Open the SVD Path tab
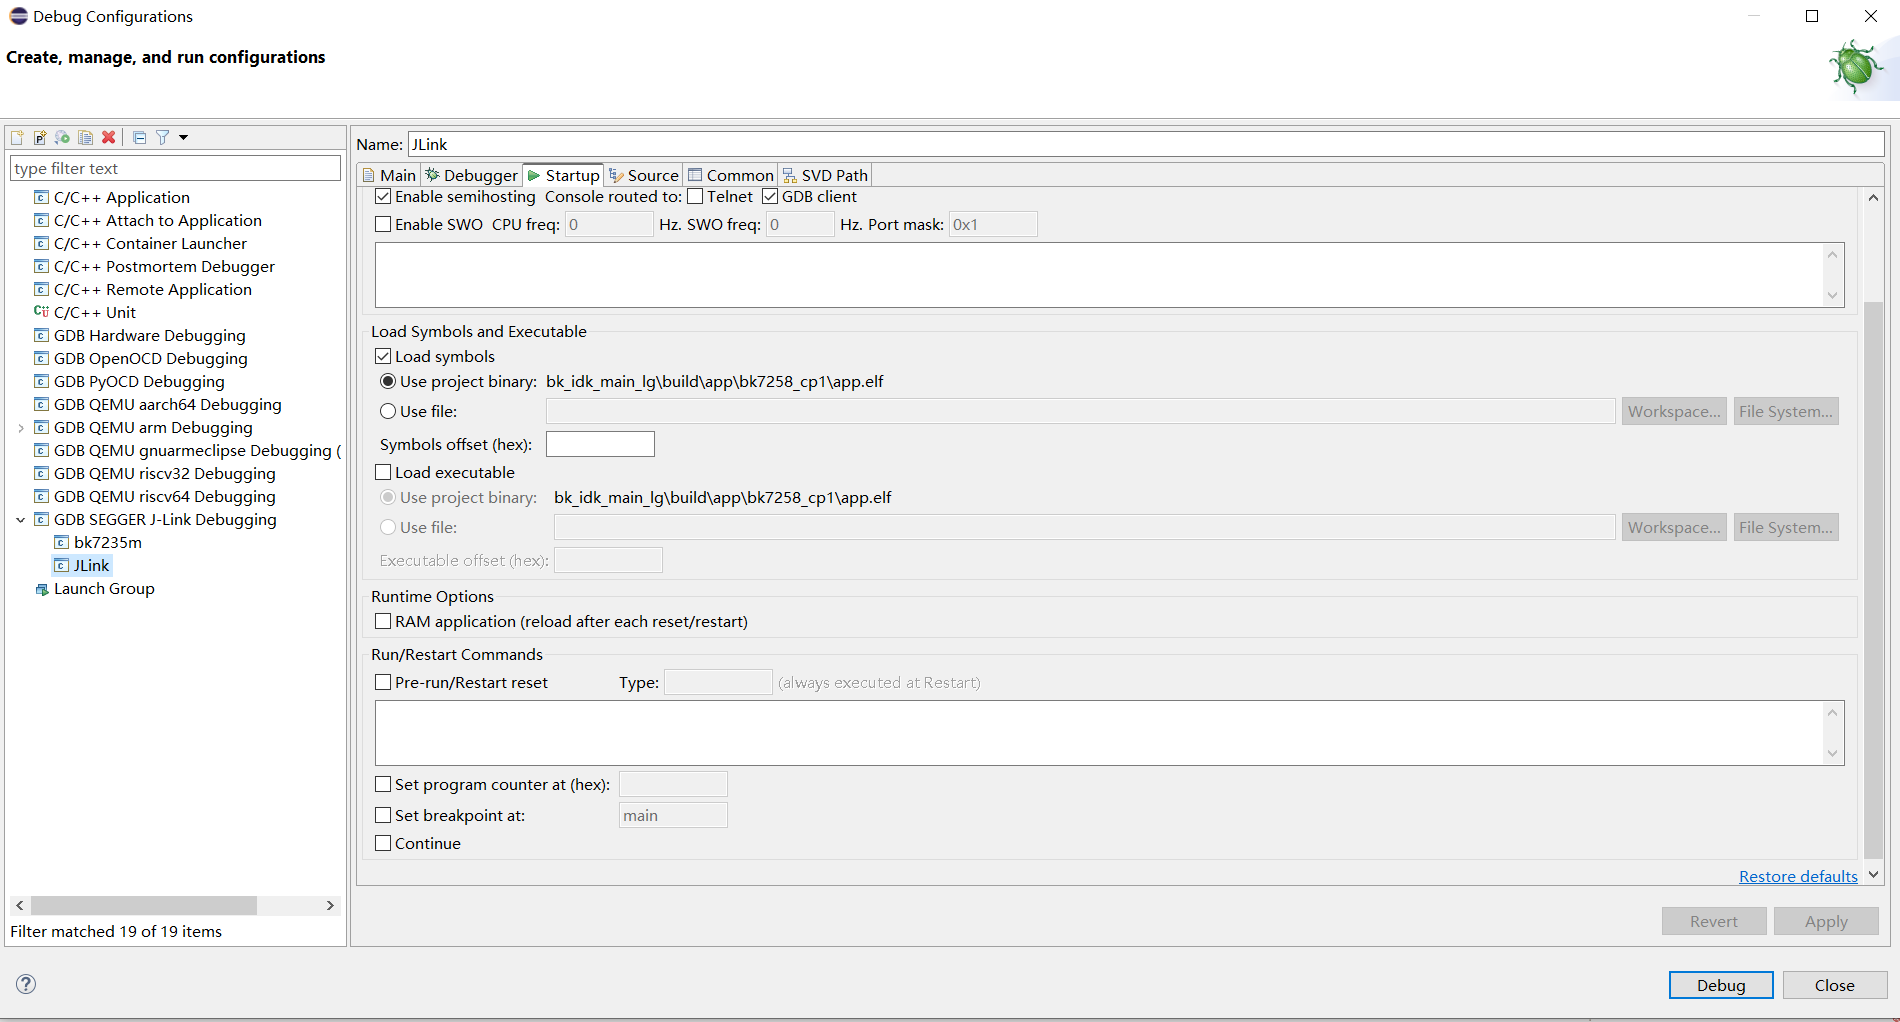1900x1022 pixels. pos(825,175)
